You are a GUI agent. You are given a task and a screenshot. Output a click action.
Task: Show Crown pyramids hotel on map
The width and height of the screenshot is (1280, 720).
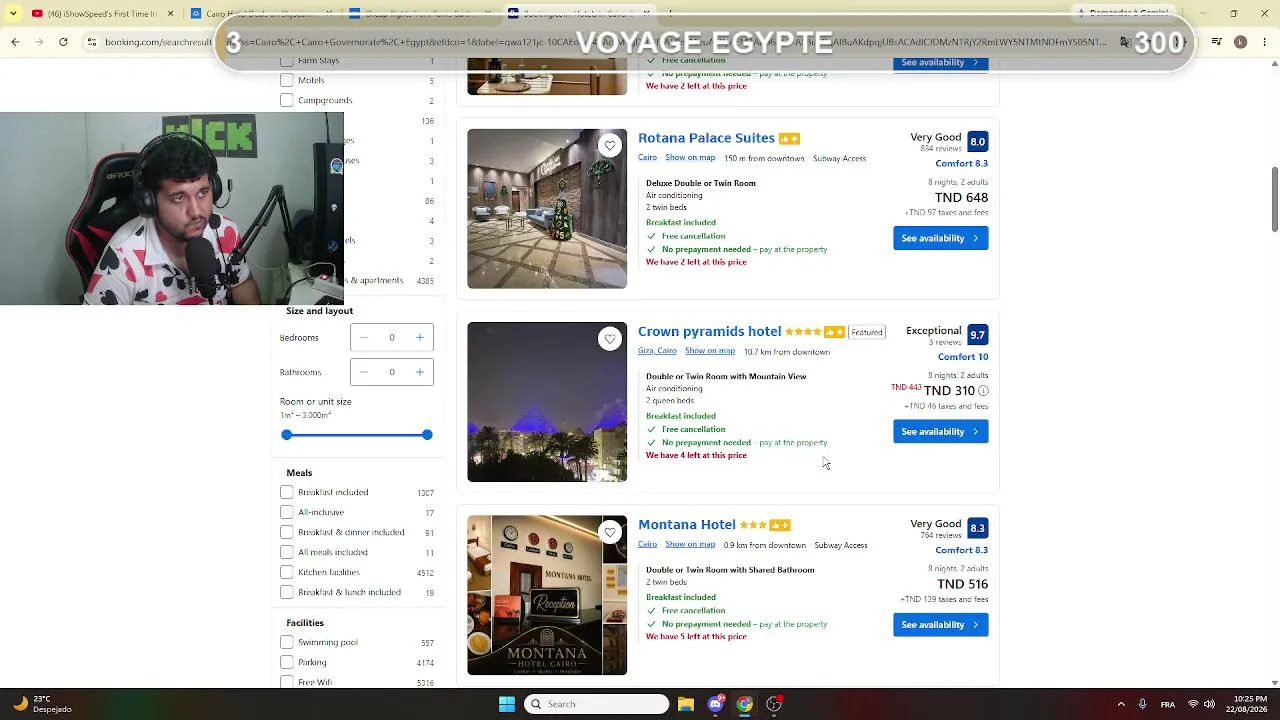click(710, 351)
